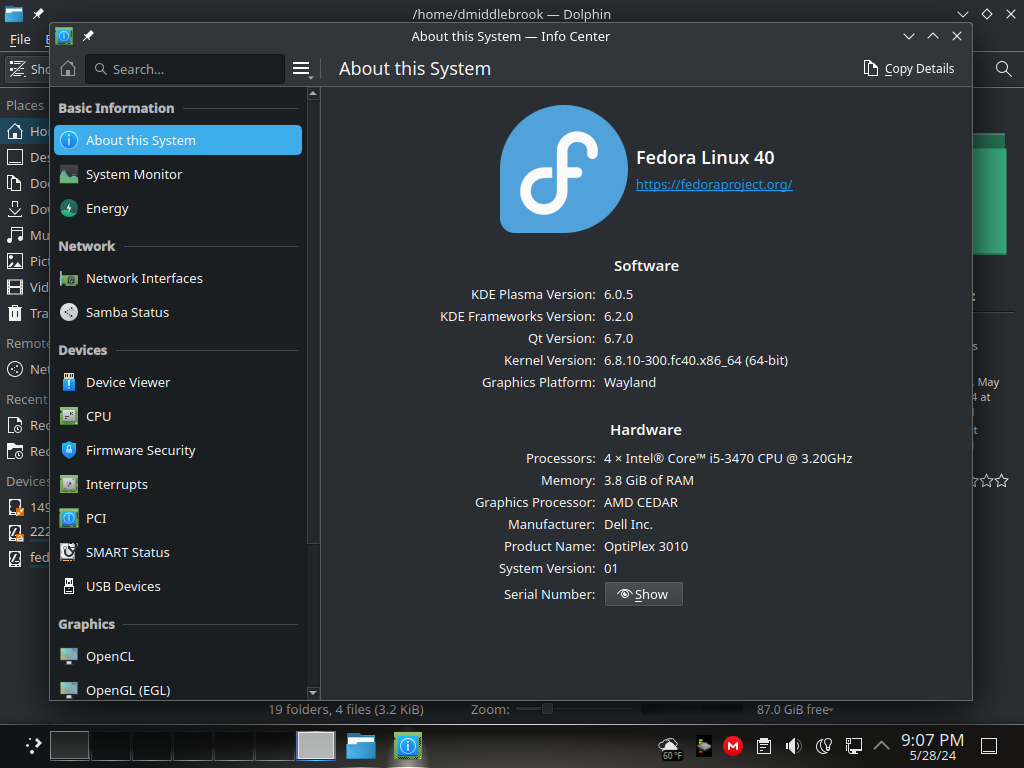Open Firmware Security module
1024x768 pixels.
178,450
